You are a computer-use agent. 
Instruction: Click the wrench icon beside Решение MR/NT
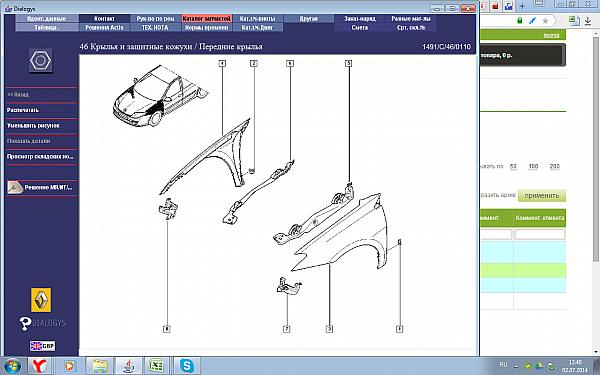pyautogui.click(x=15, y=188)
